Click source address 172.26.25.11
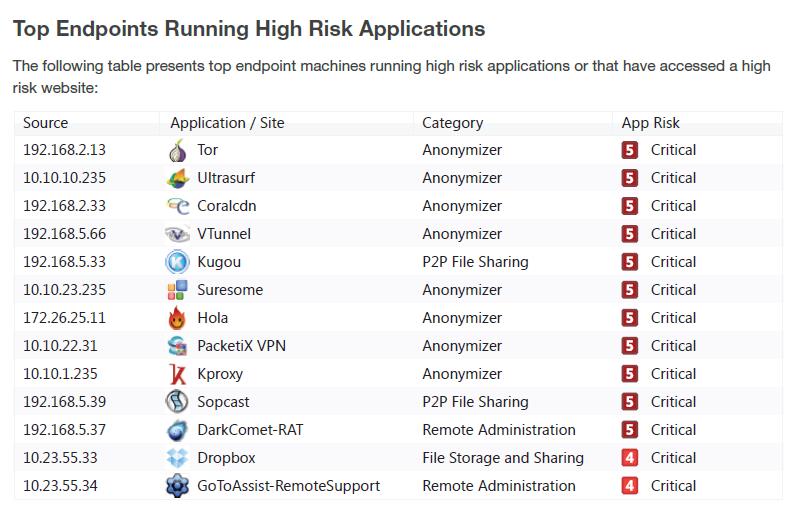This screenshot has height=522, width=792. pos(64,319)
